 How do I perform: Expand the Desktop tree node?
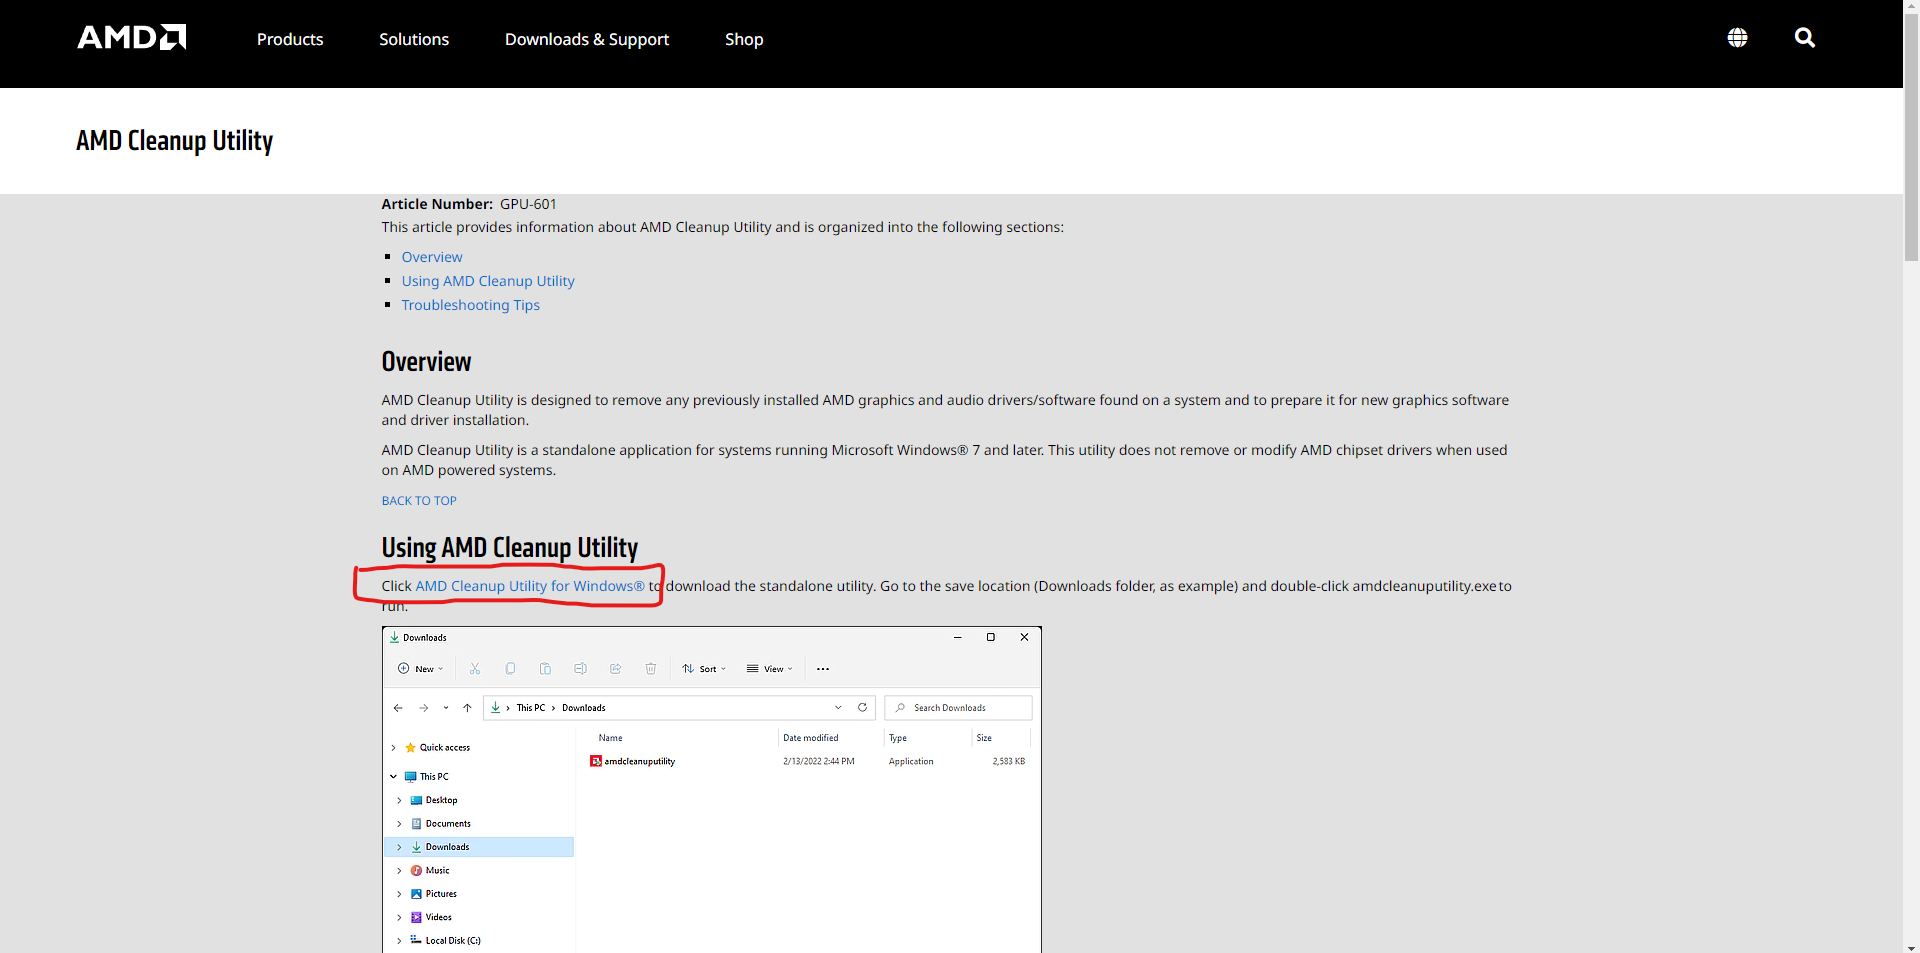[399, 801]
